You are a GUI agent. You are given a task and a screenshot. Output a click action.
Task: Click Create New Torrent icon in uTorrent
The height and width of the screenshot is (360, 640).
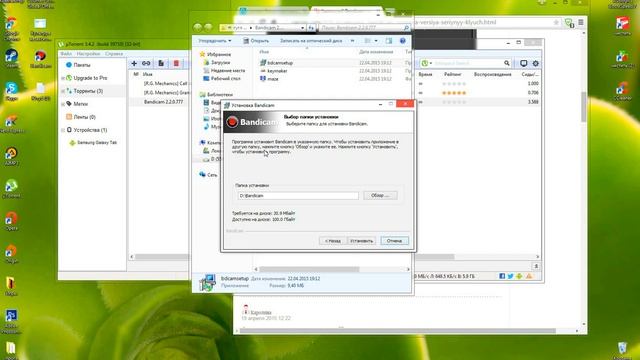[161, 63]
